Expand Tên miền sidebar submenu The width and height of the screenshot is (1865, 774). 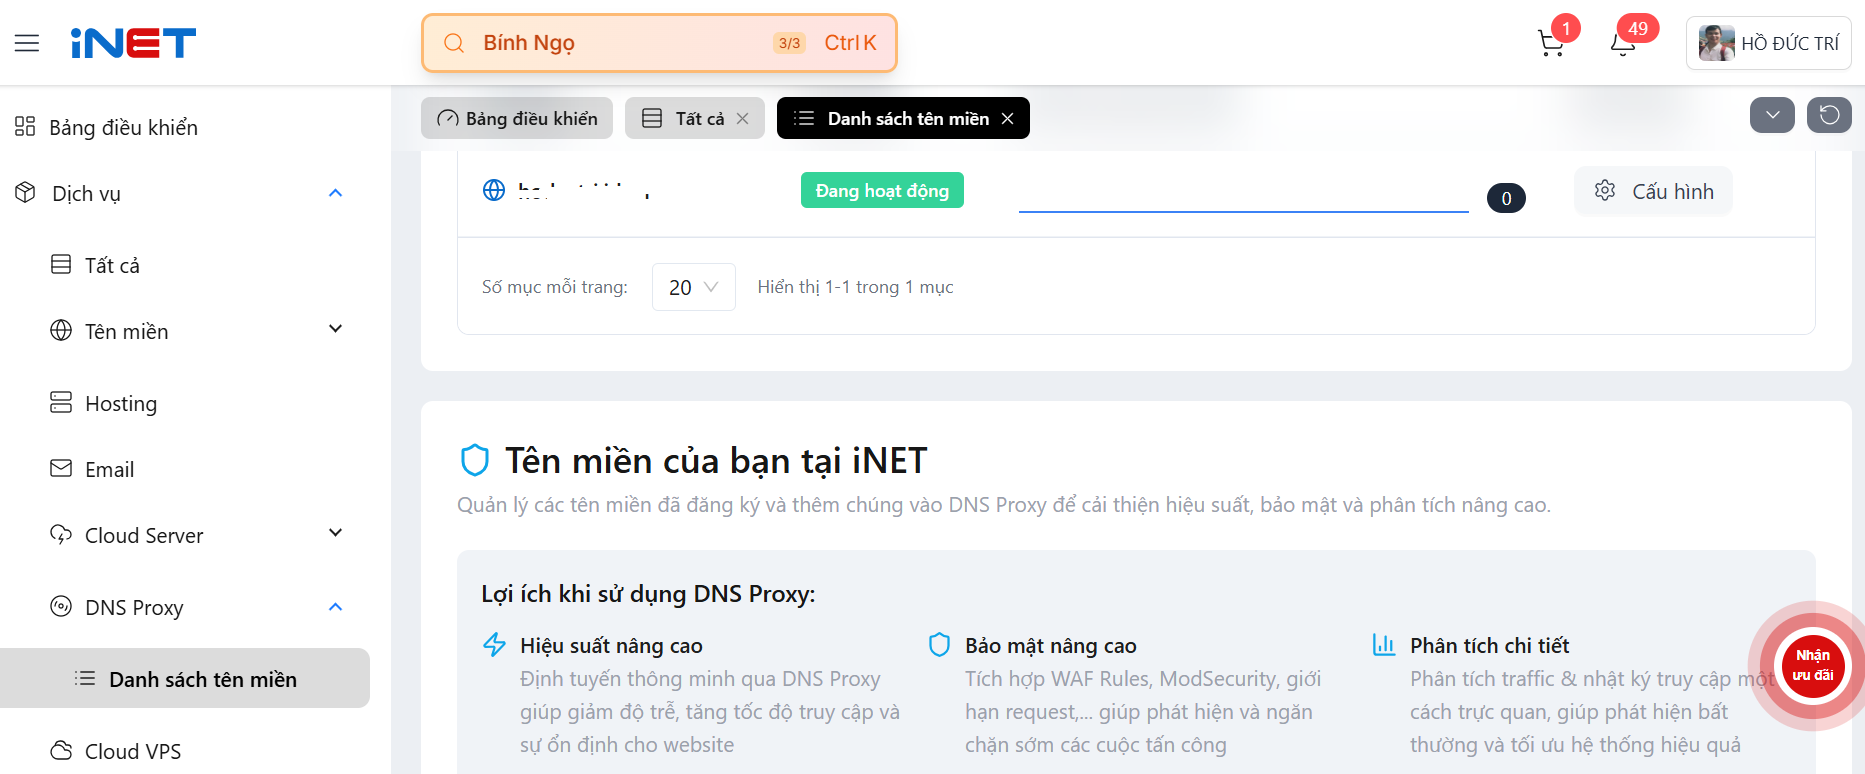pyautogui.click(x=336, y=329)
